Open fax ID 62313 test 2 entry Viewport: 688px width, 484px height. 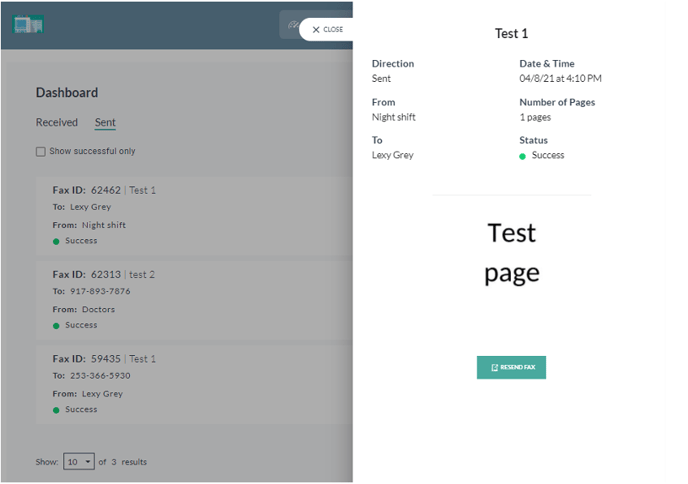click(x=103, y=274)
